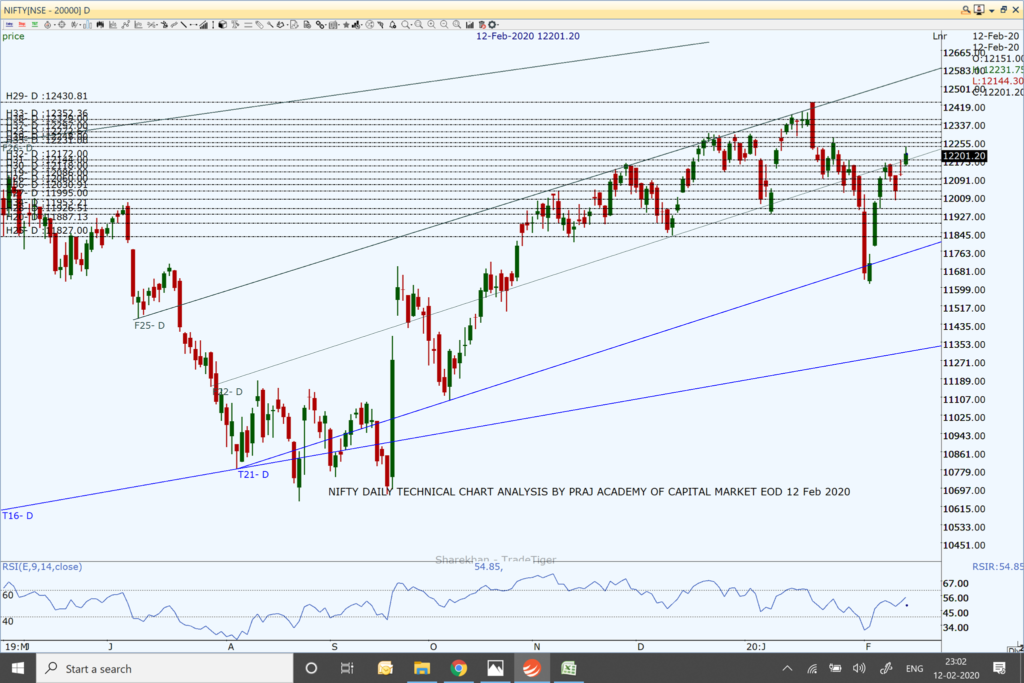Click the star favorites icon in toolbar

pos(346,25)
